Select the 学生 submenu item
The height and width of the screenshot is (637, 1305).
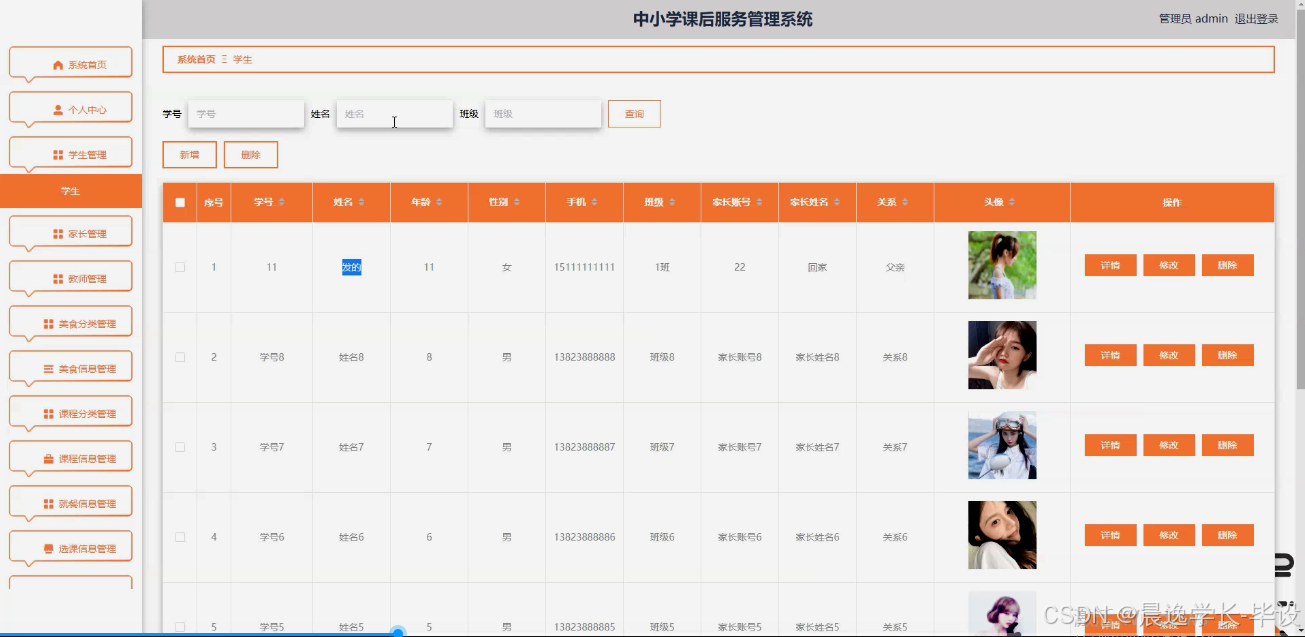pos(71,191)
